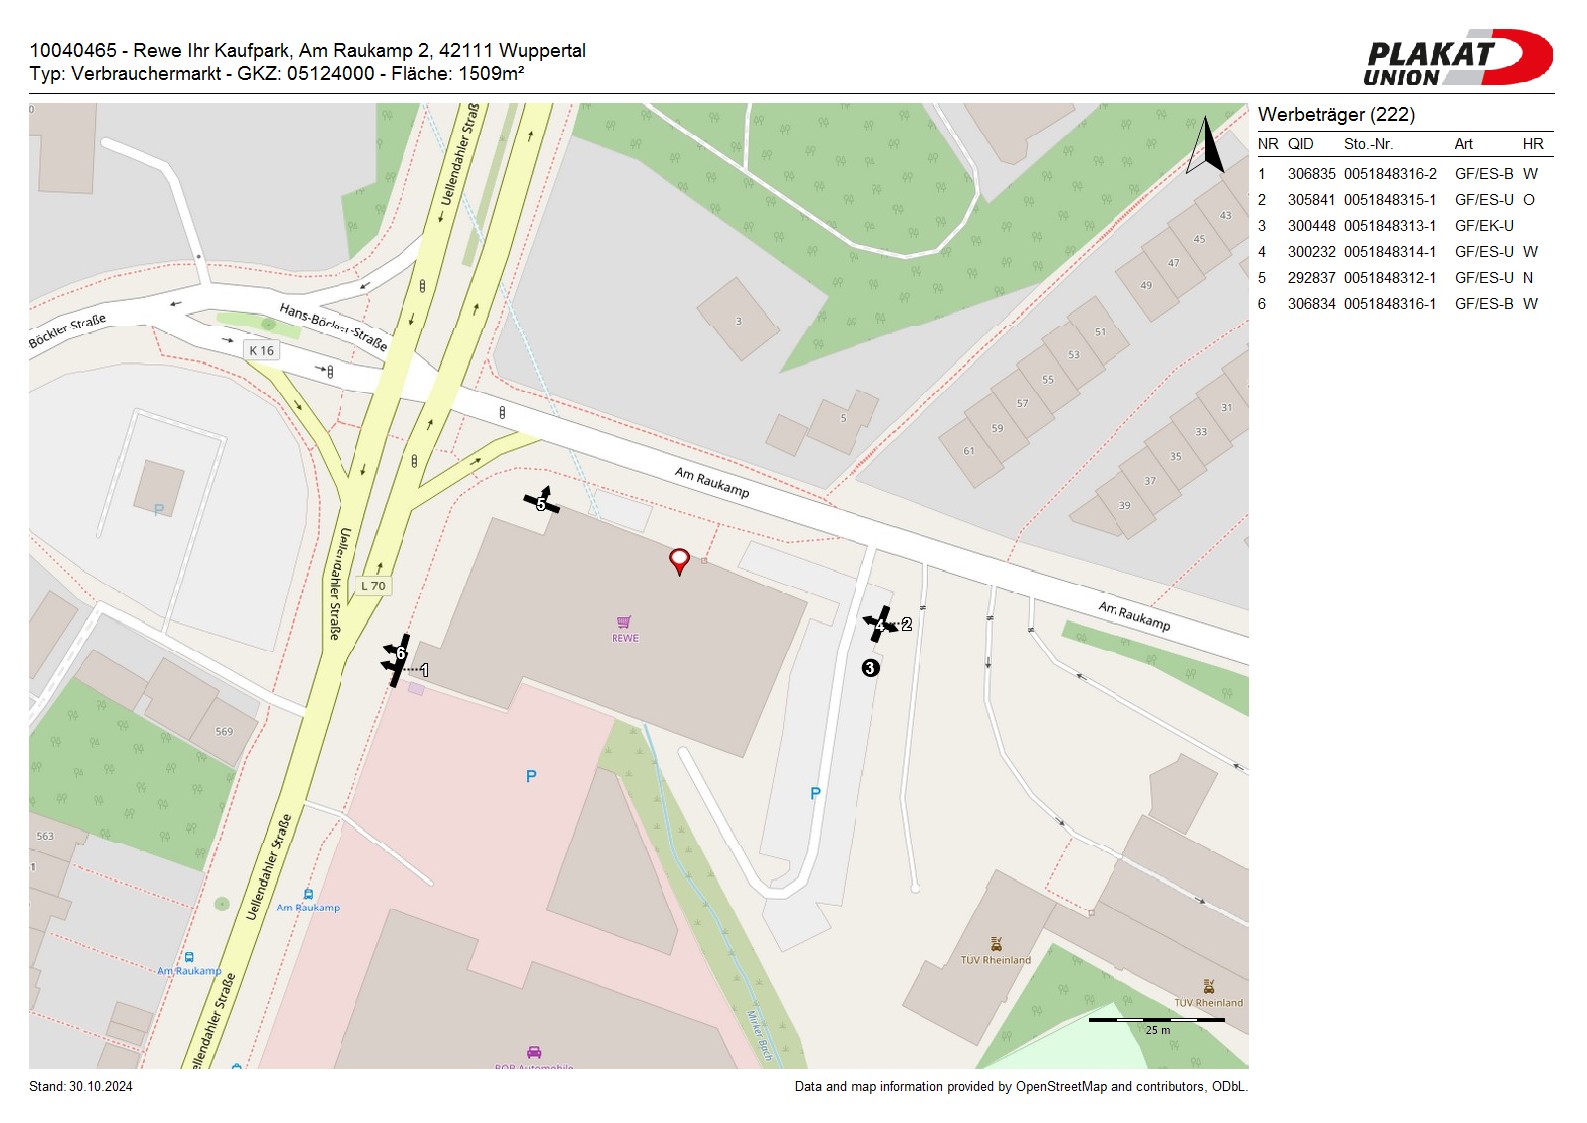Click the OpenStreetMap attribution text

click(x=1021, y=1086)
